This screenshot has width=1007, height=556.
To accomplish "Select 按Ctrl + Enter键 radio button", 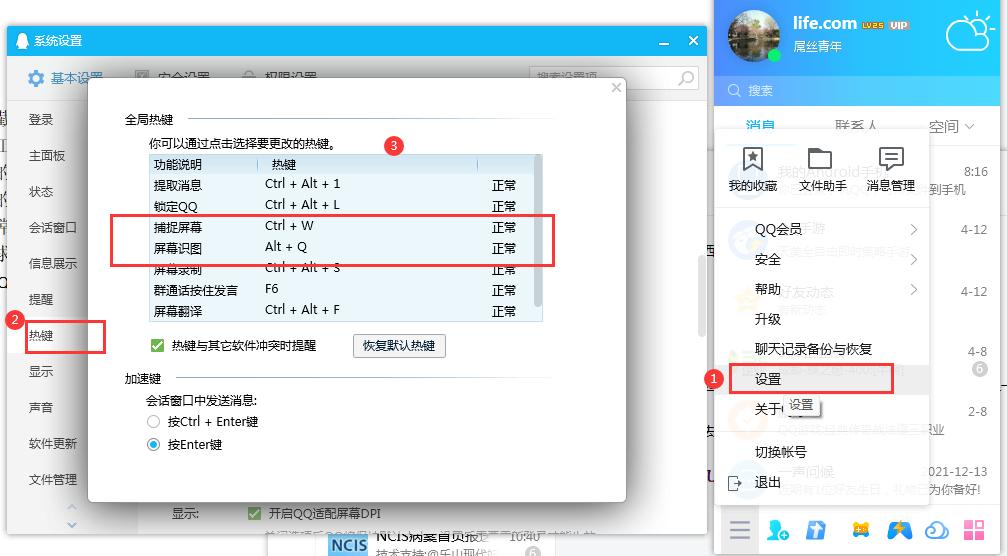I will click(153, 422).
